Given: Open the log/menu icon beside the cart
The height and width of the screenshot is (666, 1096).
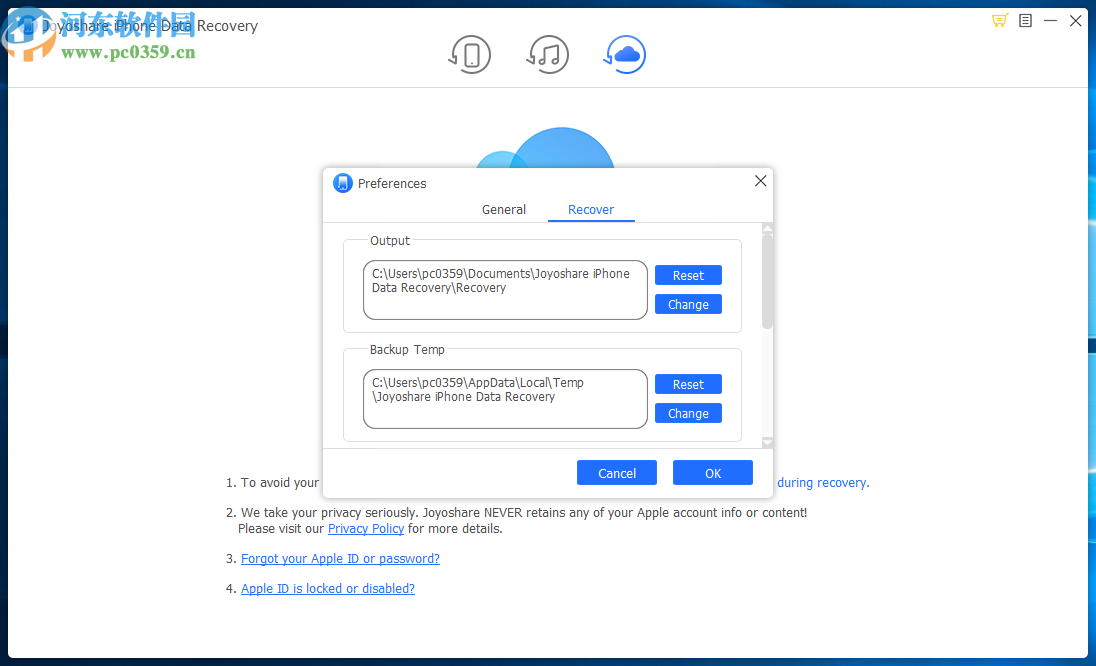Looking at the screenshot, I should pos(1025,20).
